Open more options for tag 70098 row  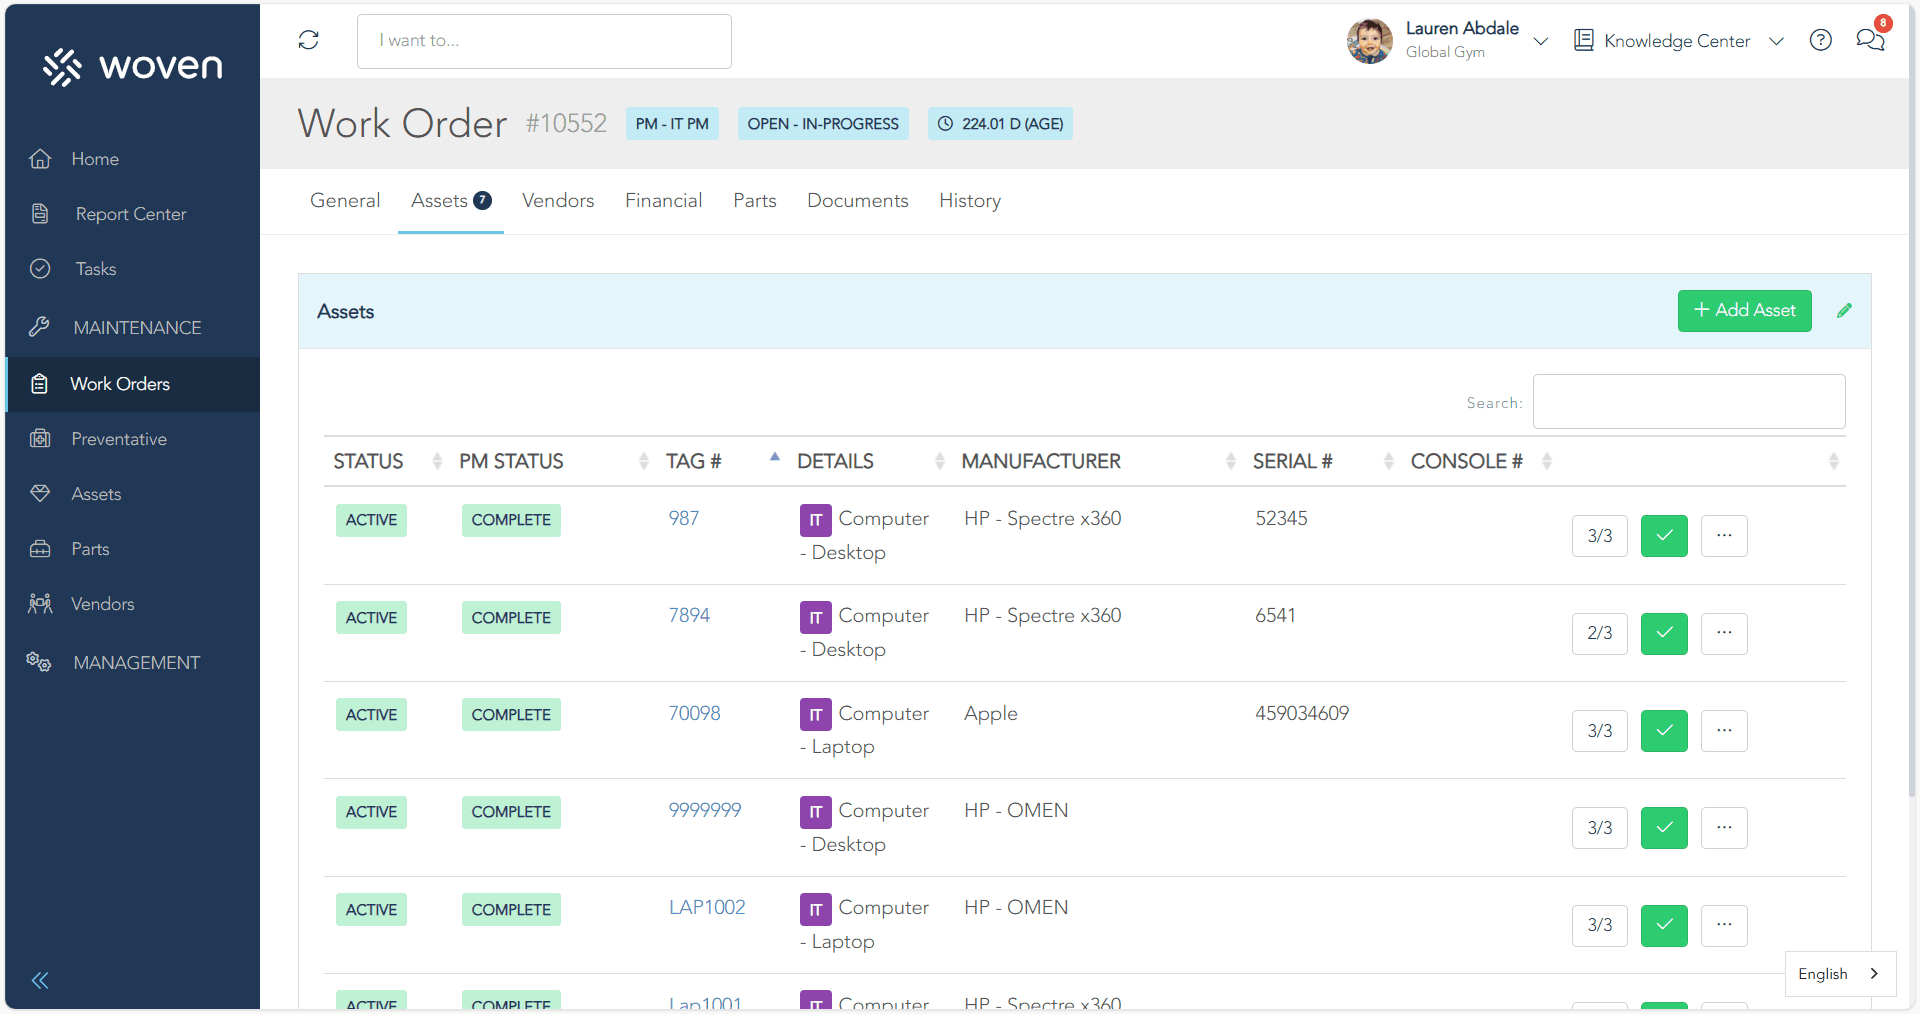pos(1724,731)
